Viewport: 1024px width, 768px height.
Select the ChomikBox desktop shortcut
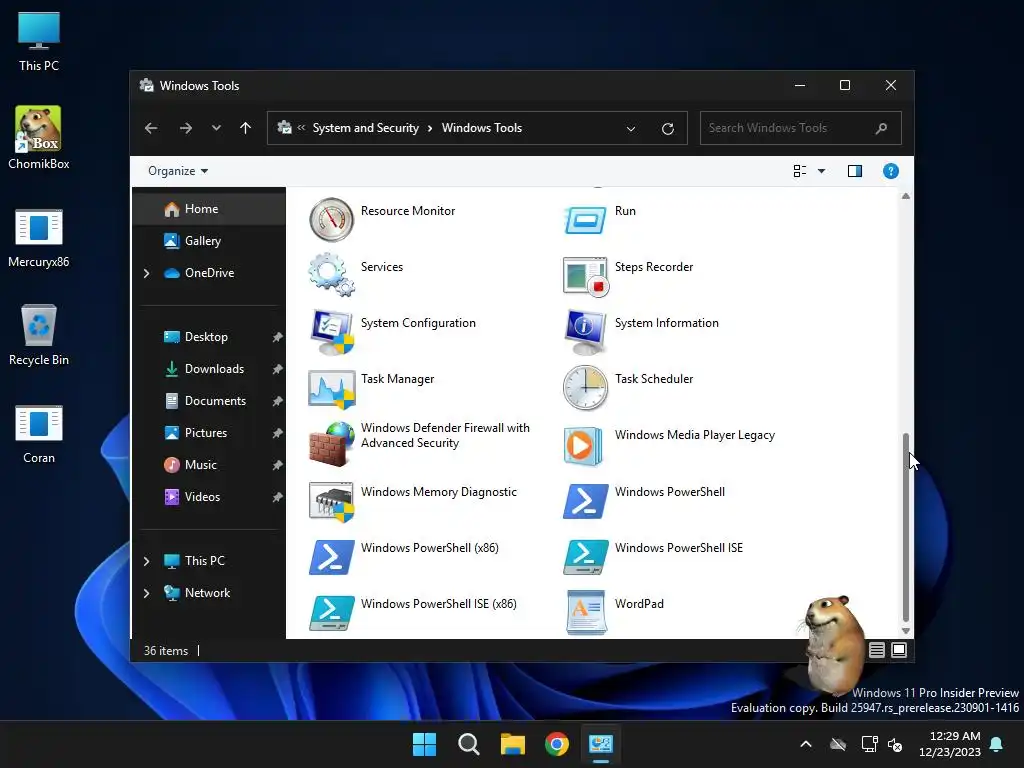(x=39, y=138)
